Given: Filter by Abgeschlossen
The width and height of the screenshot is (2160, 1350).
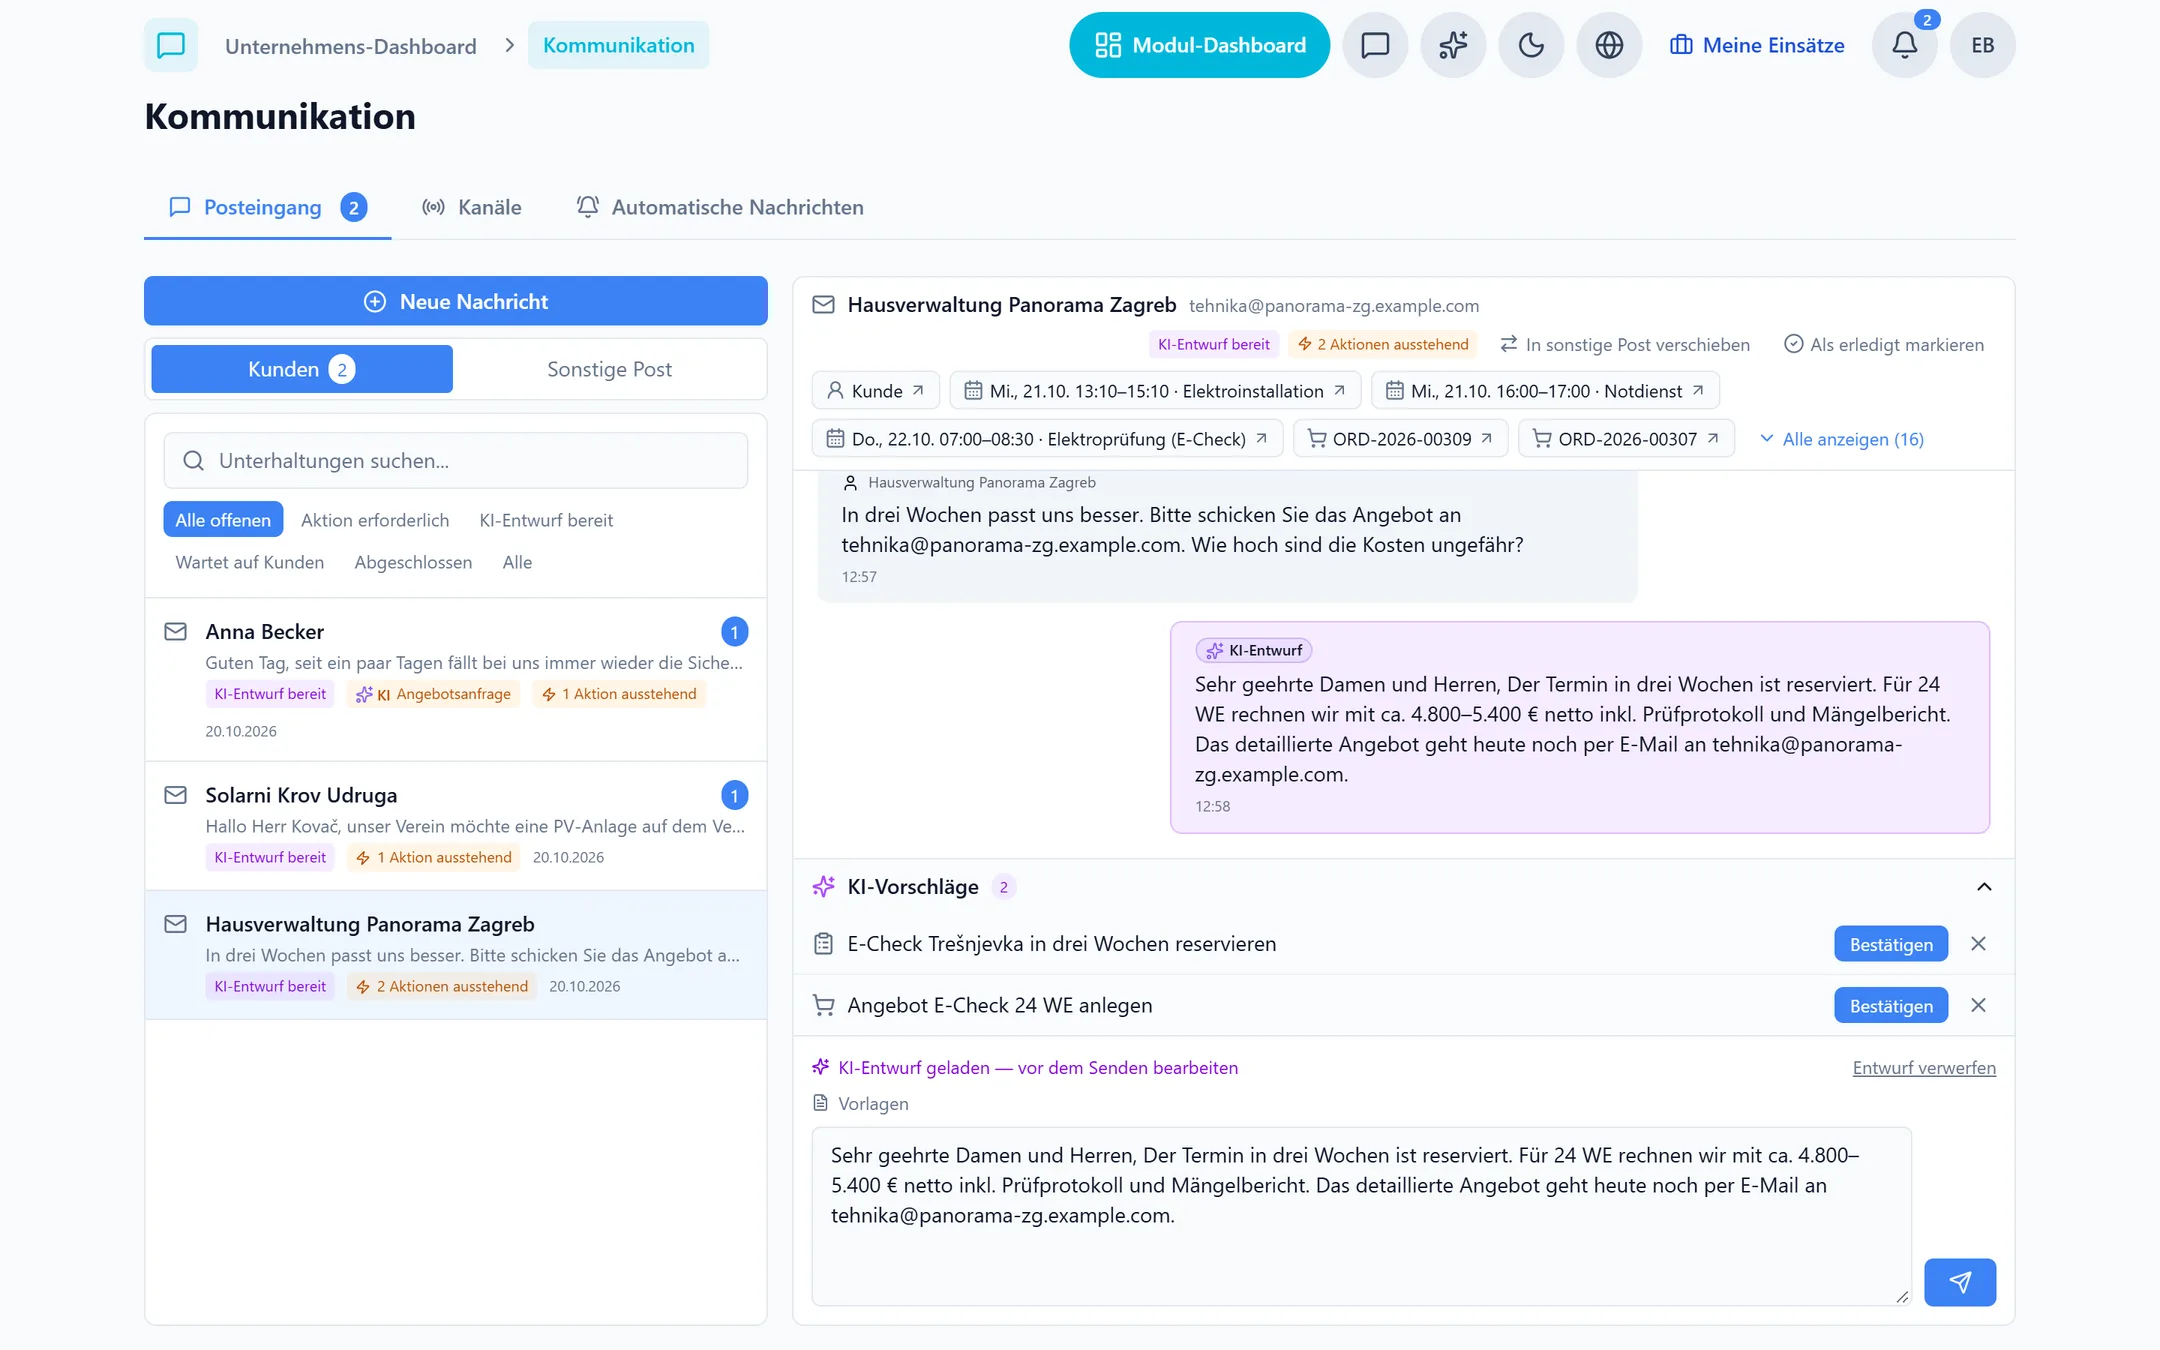Looking at the screenshot, I should coord(413,562).
